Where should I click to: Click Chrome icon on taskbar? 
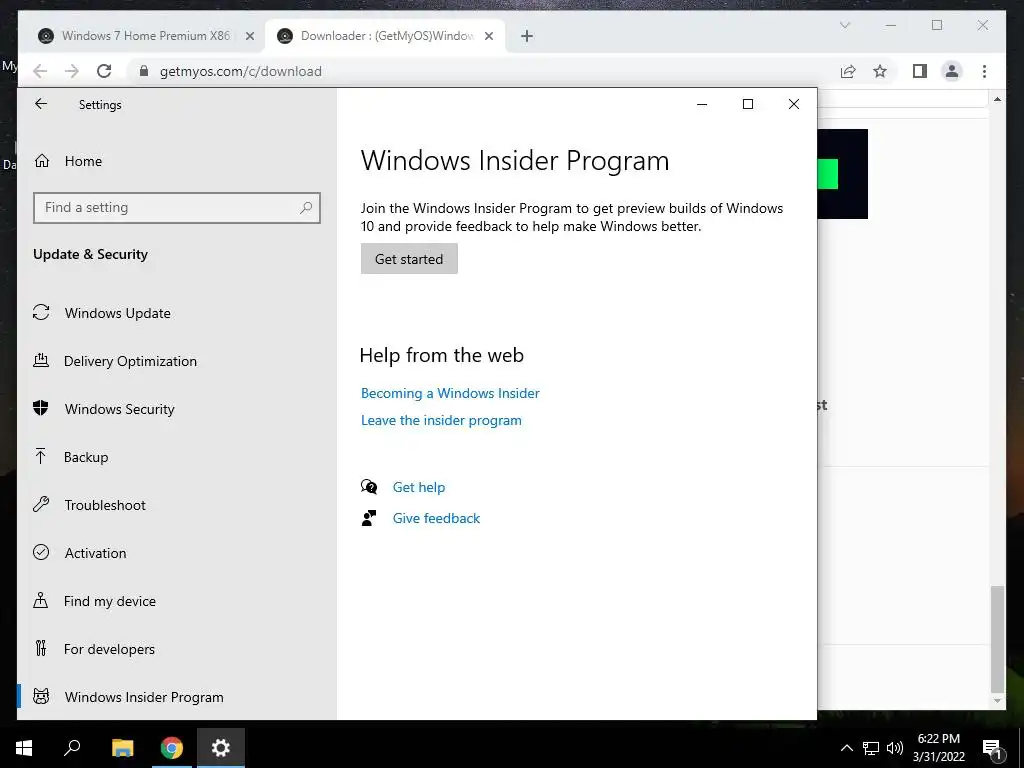point(172,748)
